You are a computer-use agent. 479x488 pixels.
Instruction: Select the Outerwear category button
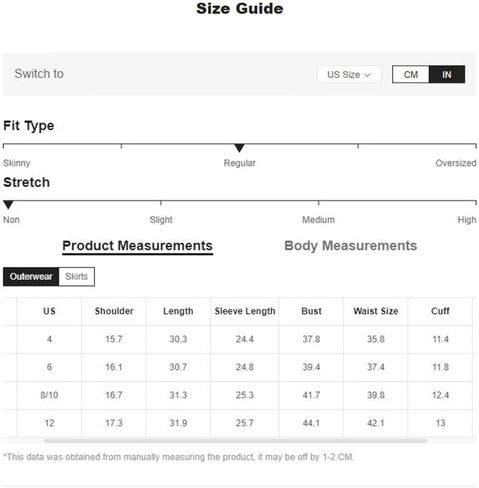(x=31, y=277)
